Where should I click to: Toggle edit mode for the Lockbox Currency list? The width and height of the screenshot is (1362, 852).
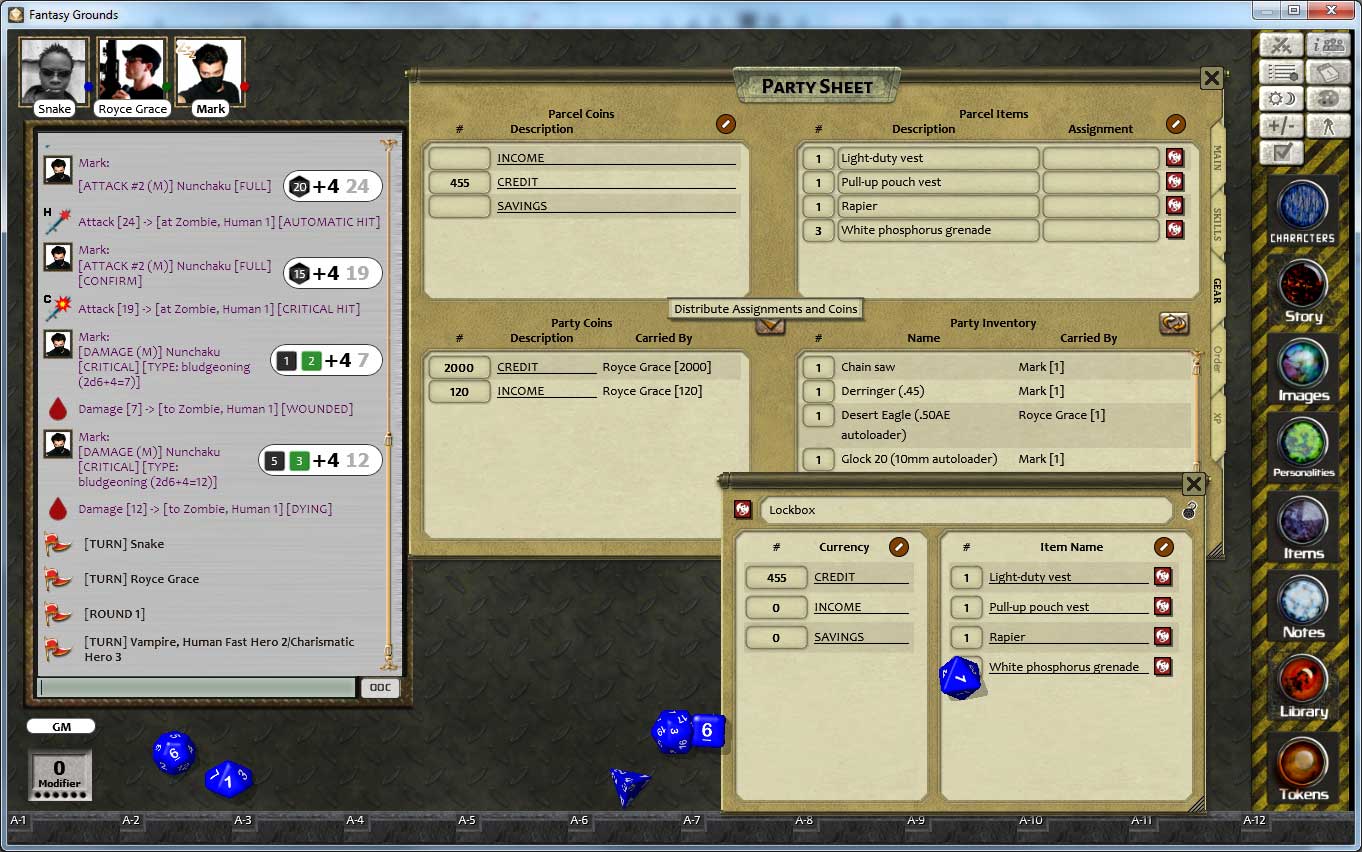[898, 547]
